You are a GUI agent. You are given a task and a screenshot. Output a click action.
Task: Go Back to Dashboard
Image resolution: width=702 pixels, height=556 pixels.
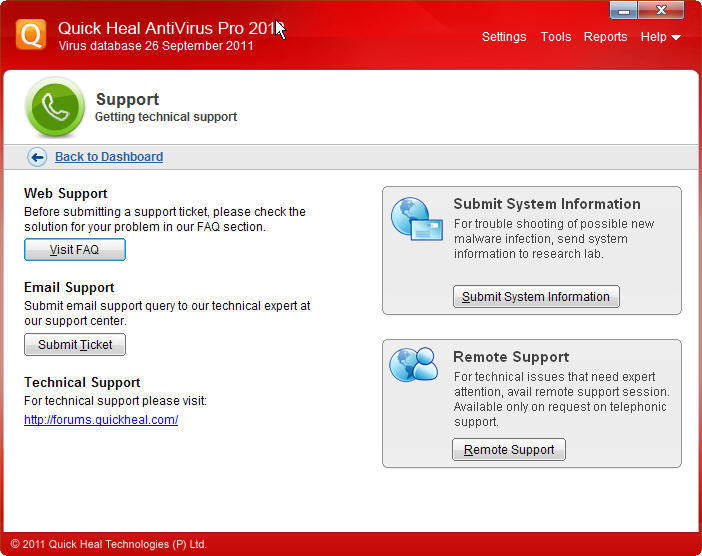click(109, 157)
